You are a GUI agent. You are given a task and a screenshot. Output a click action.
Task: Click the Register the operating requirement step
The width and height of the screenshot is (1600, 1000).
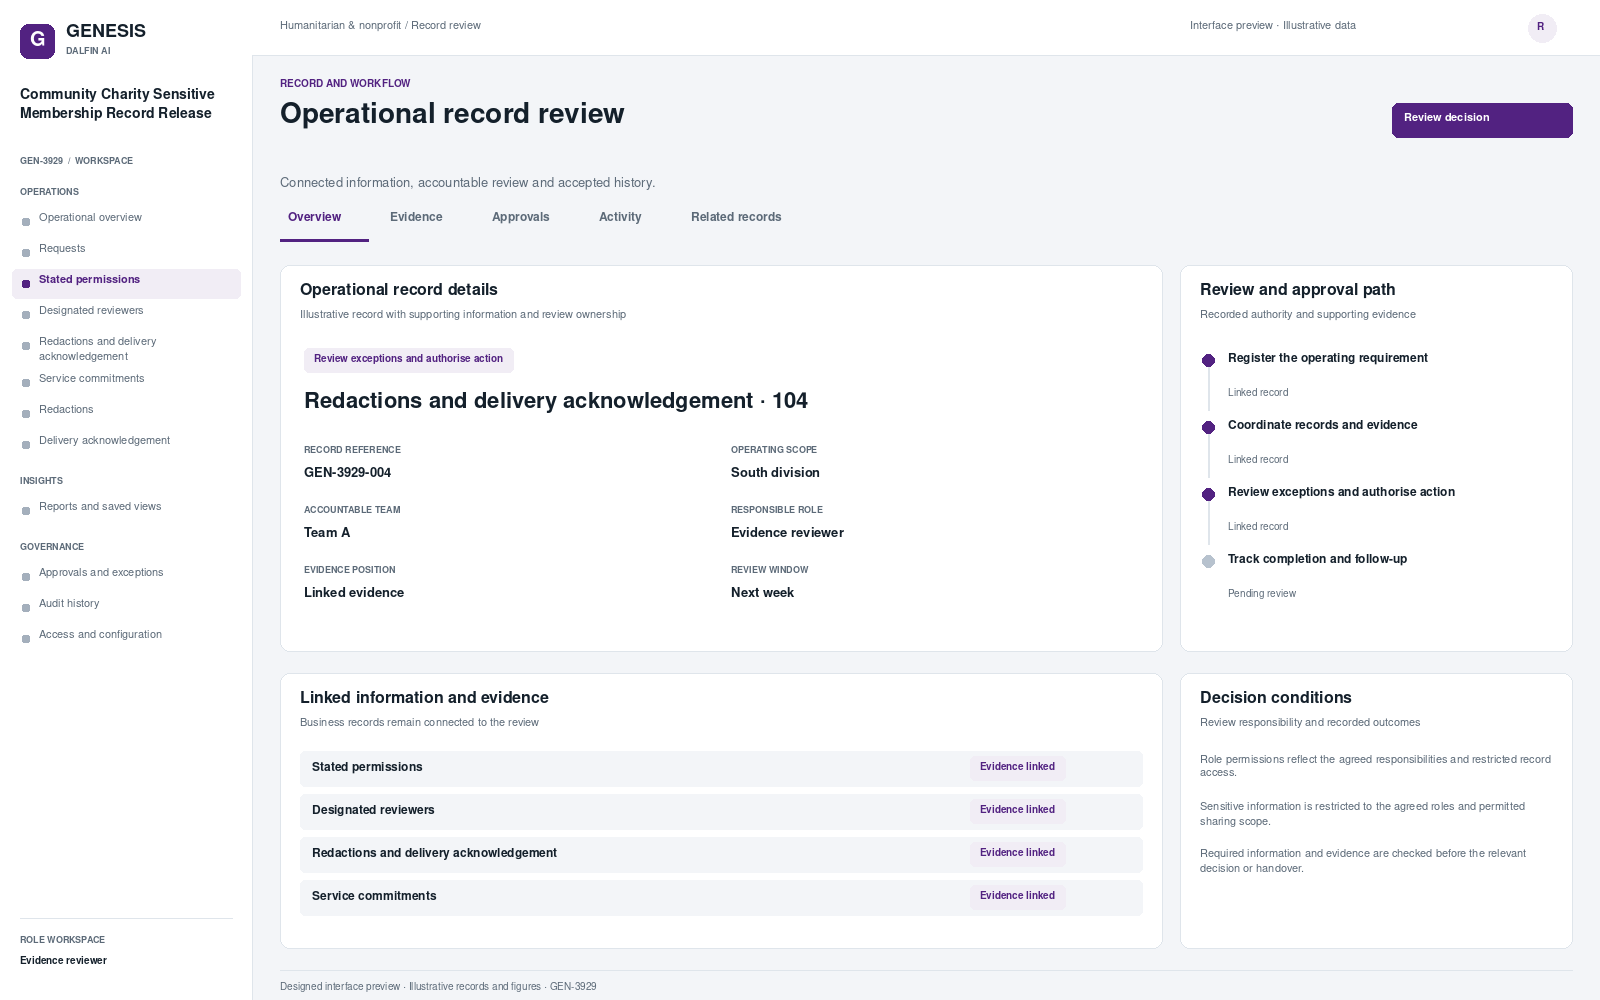coord(1327,358)
